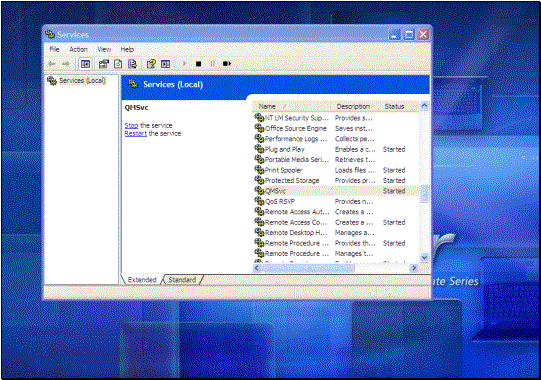Click the vertical scrollbar up arrow
541x380 pixels.
click(x=424, y=105)
